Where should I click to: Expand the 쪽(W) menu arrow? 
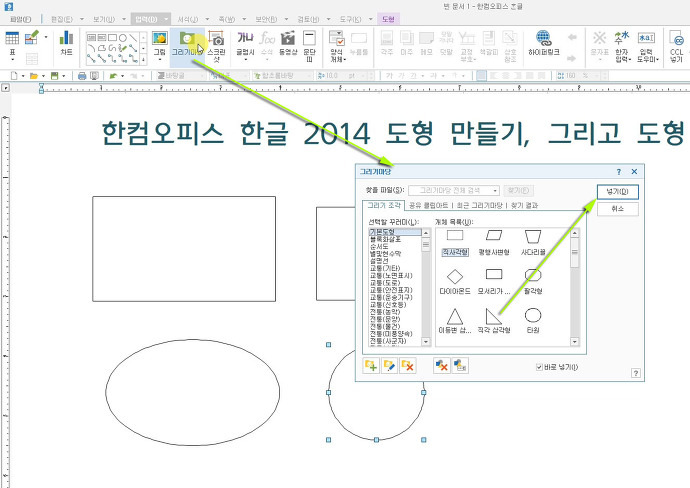pos(244,19)
